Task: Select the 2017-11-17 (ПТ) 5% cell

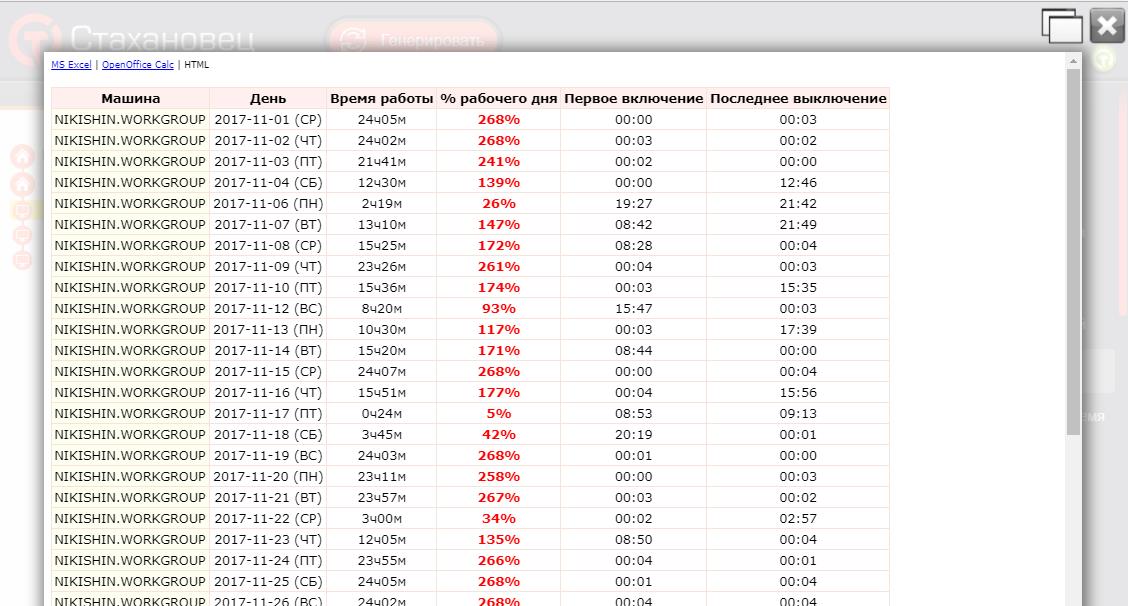Action: coord(499,414)
